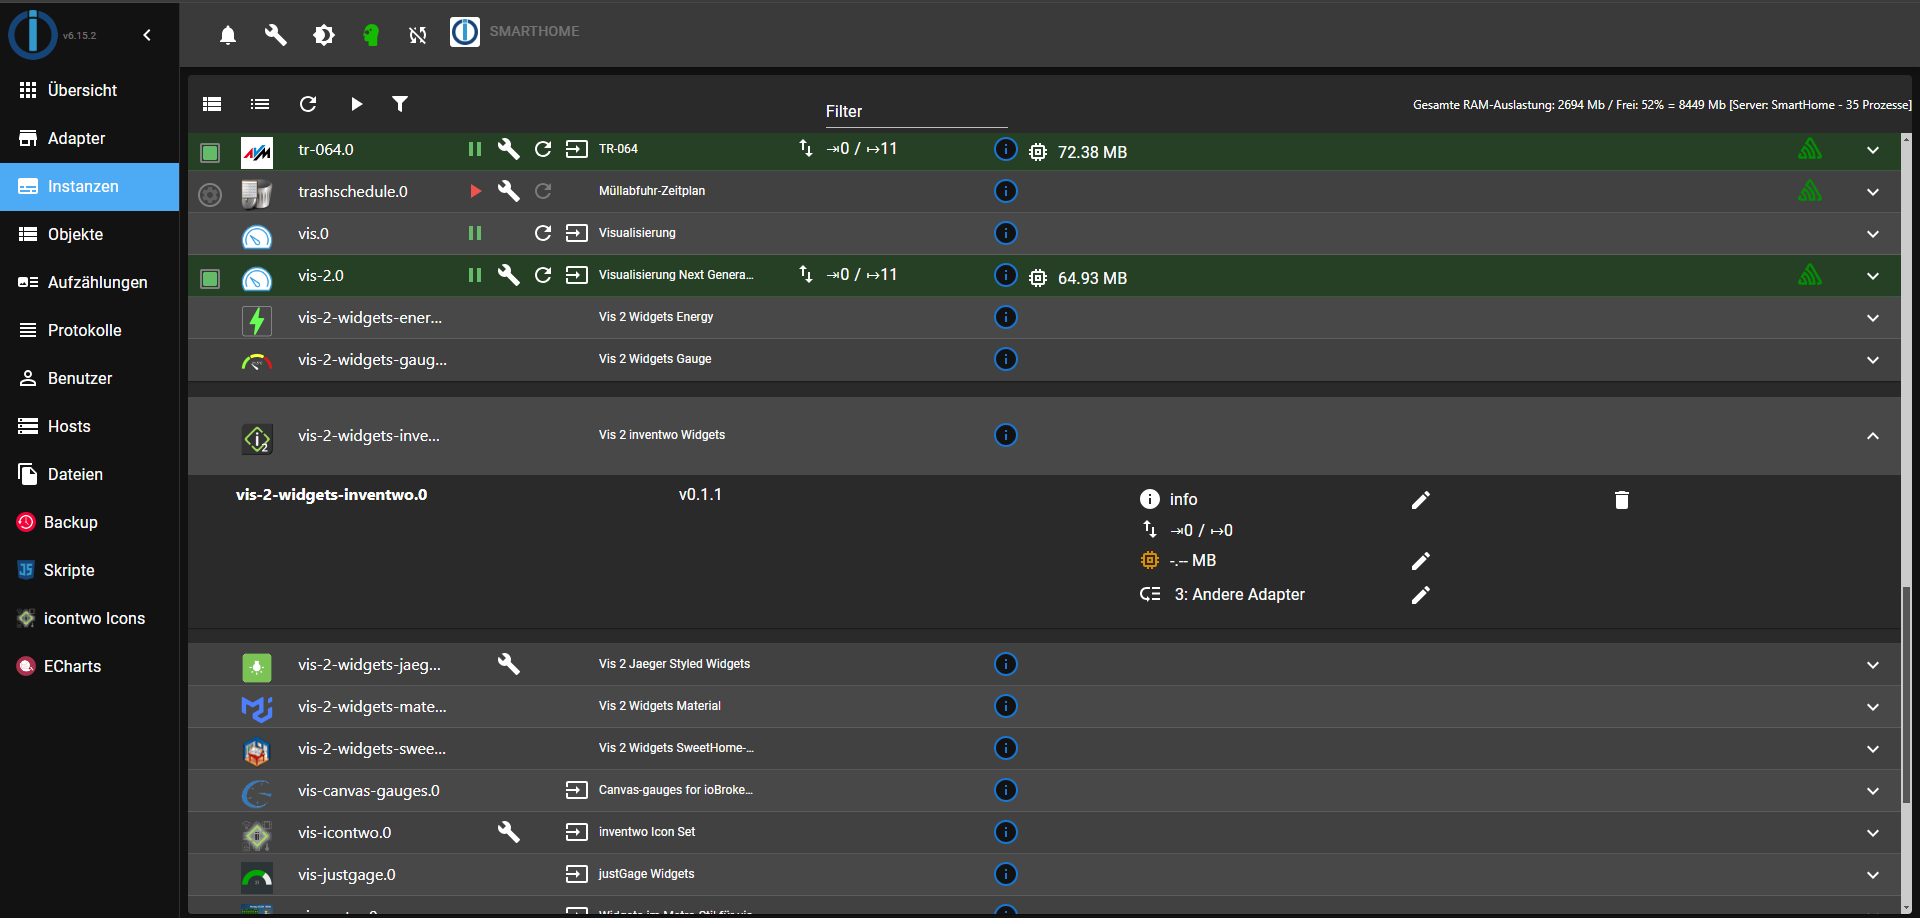Viewport: 1920px width, 918px height.
Task: Click the instances list vertical scrollbar
Action: pos(1906,694)
